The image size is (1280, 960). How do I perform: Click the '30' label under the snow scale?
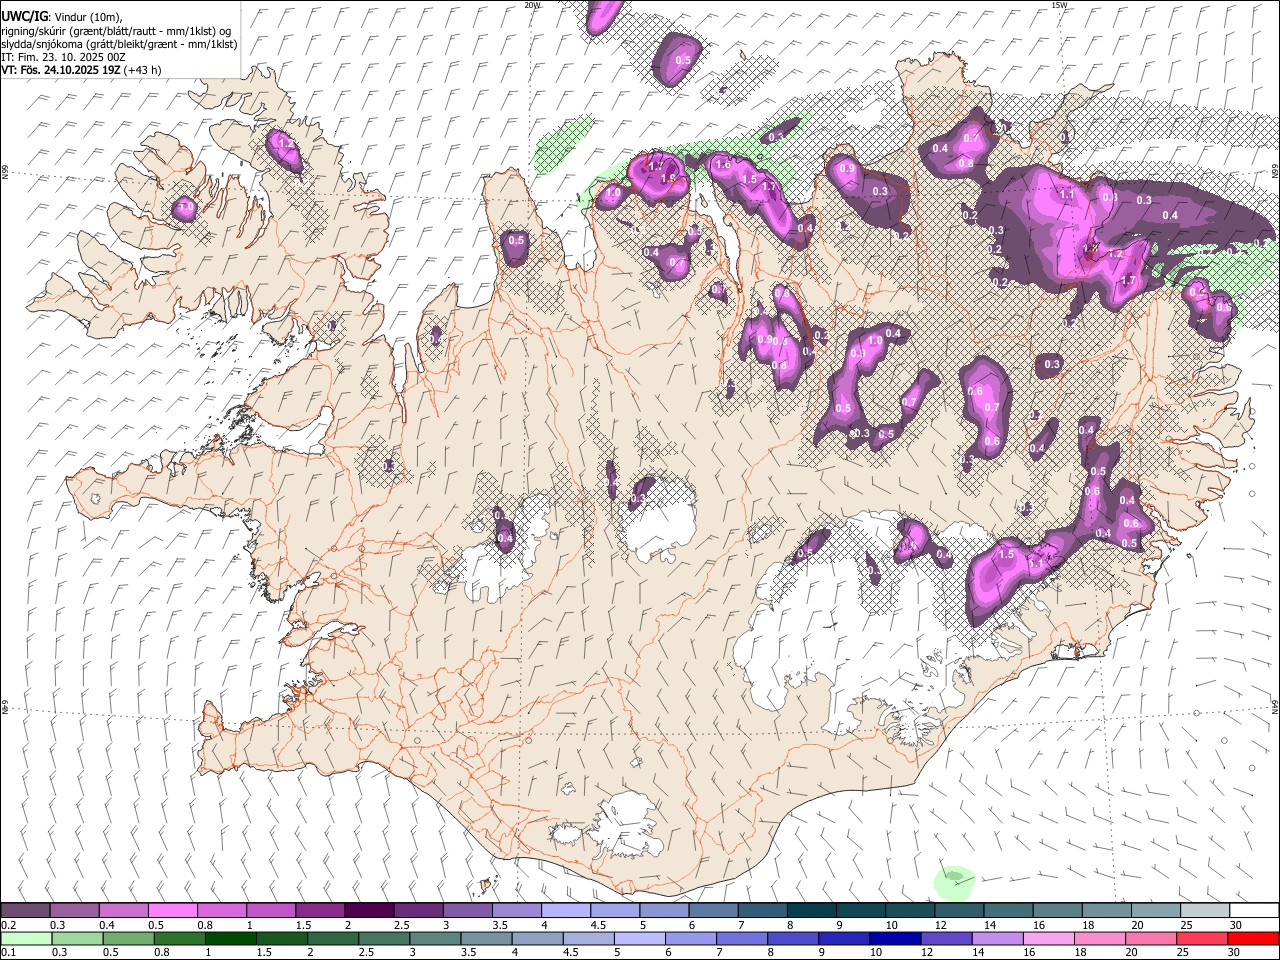(x=1236, y=925)
